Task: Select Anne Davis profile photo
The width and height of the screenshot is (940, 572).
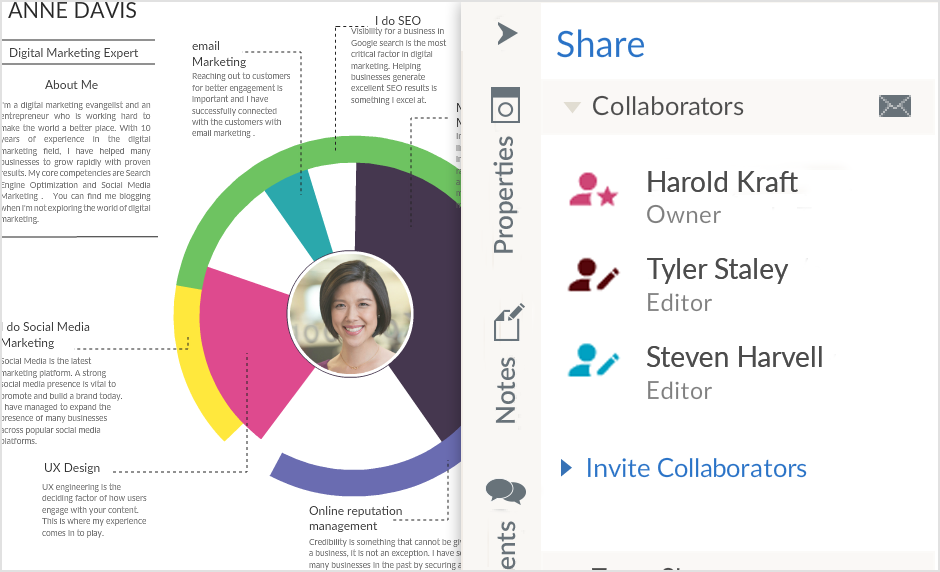Action: (x=350, y=313)
